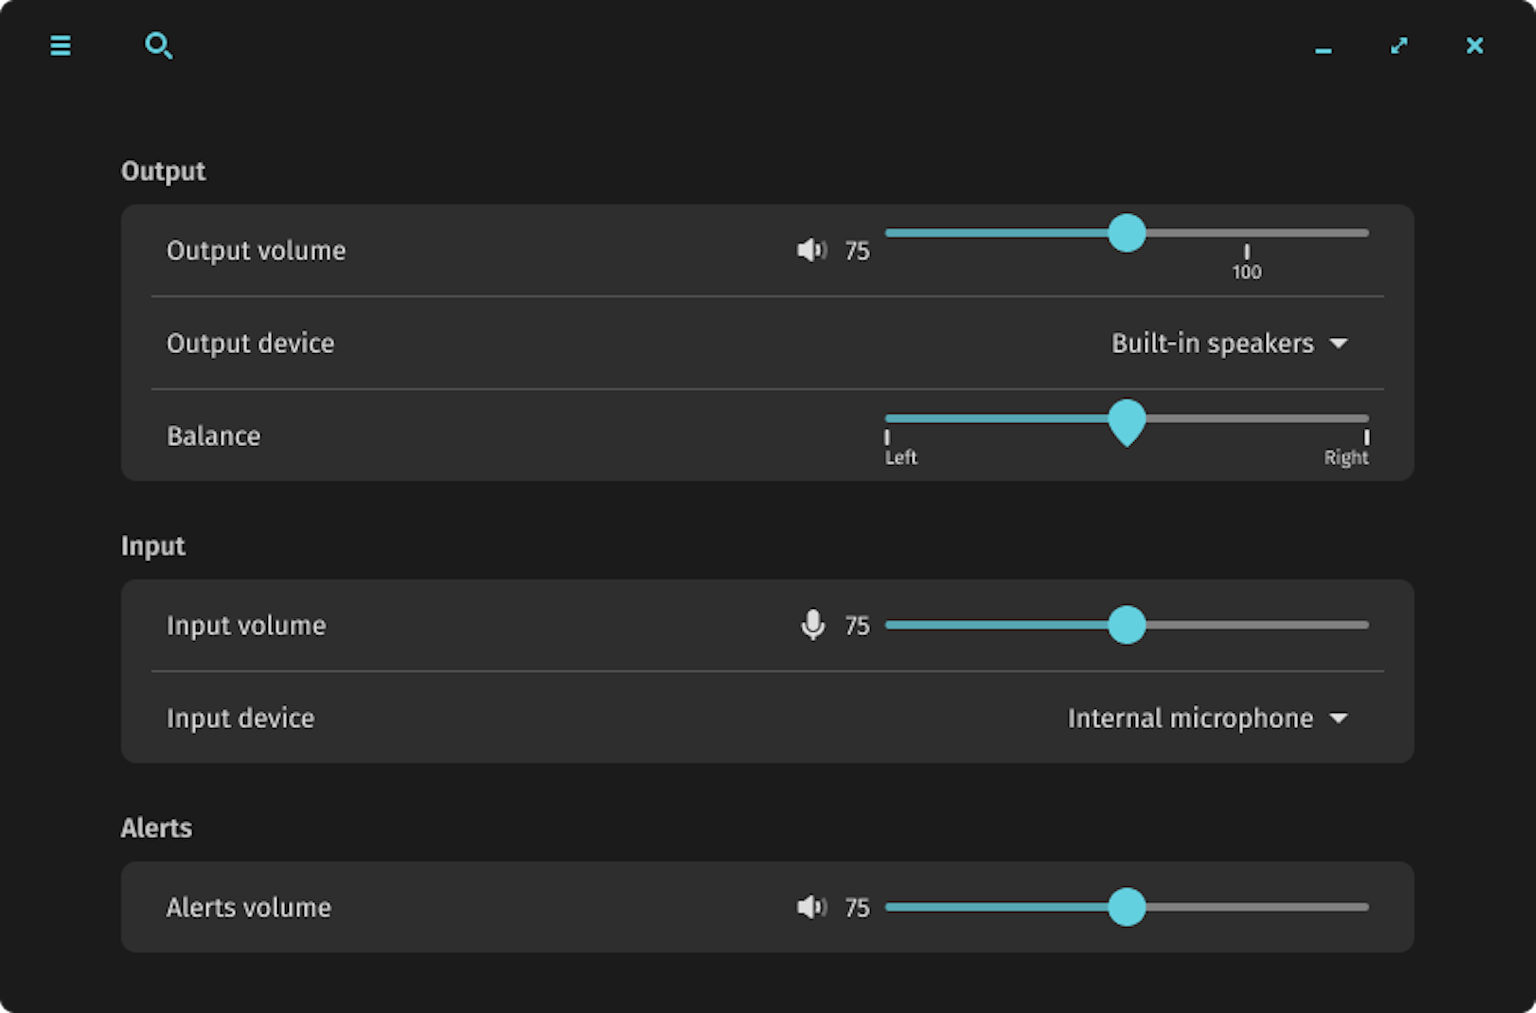Click the Output device row label
The height and width of the screenshot is (1013, 1536).
pos(250,343)
